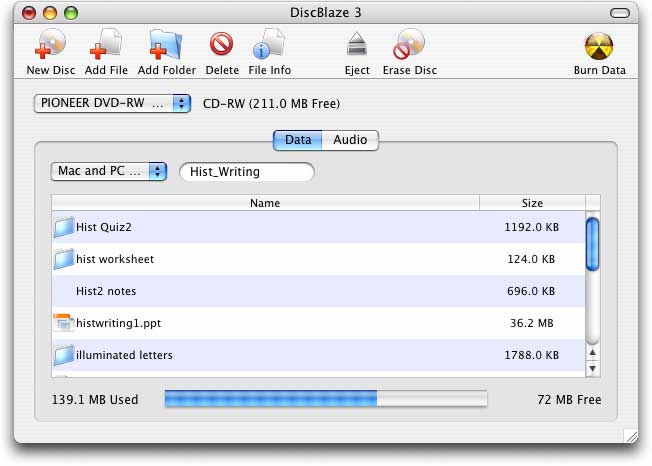
Task: Open File Info from the toolbar
Action: (269, 44)
